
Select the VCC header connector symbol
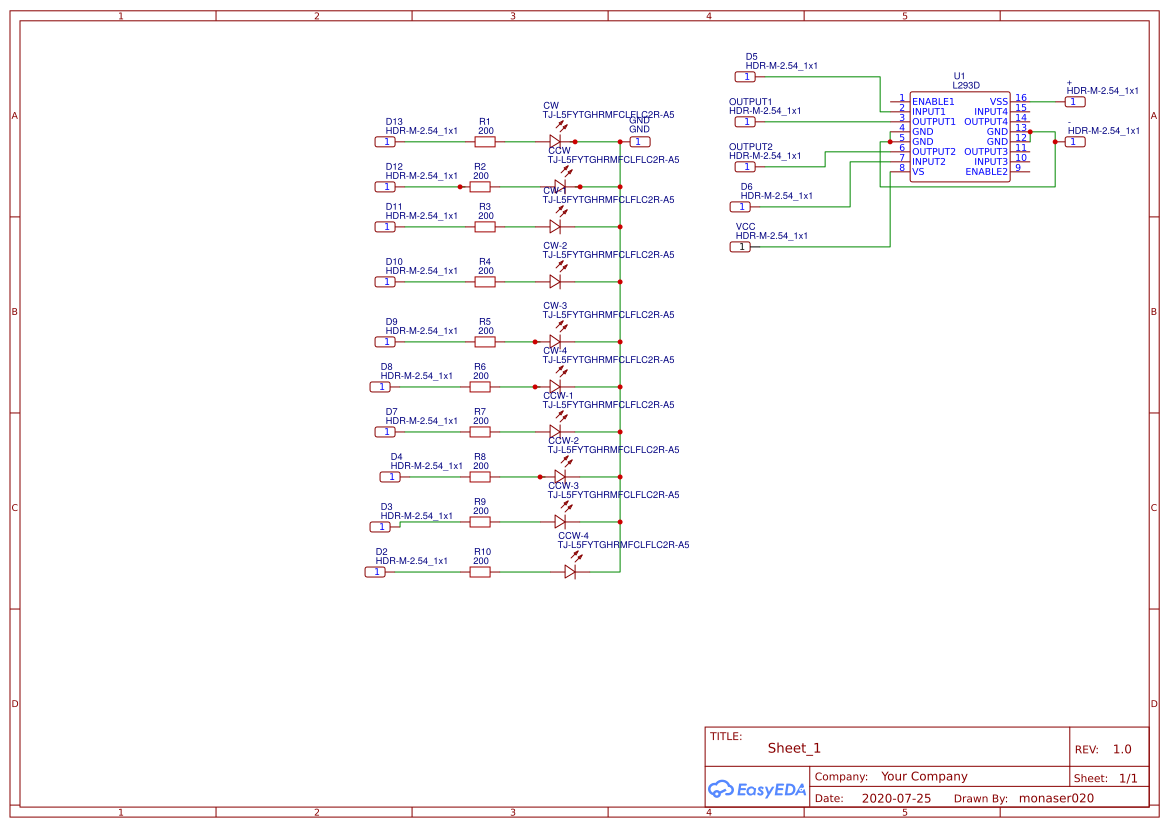740,246
